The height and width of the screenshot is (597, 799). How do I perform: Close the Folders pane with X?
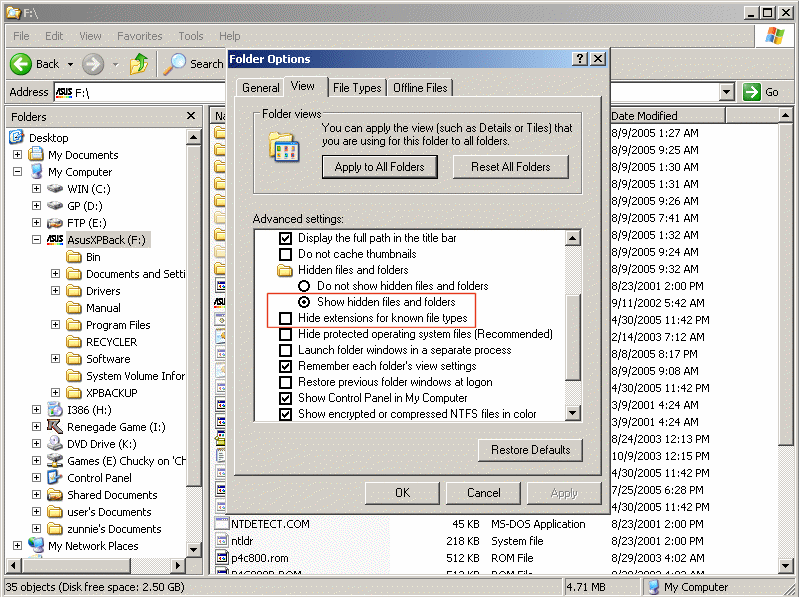(x=191, y=117)
